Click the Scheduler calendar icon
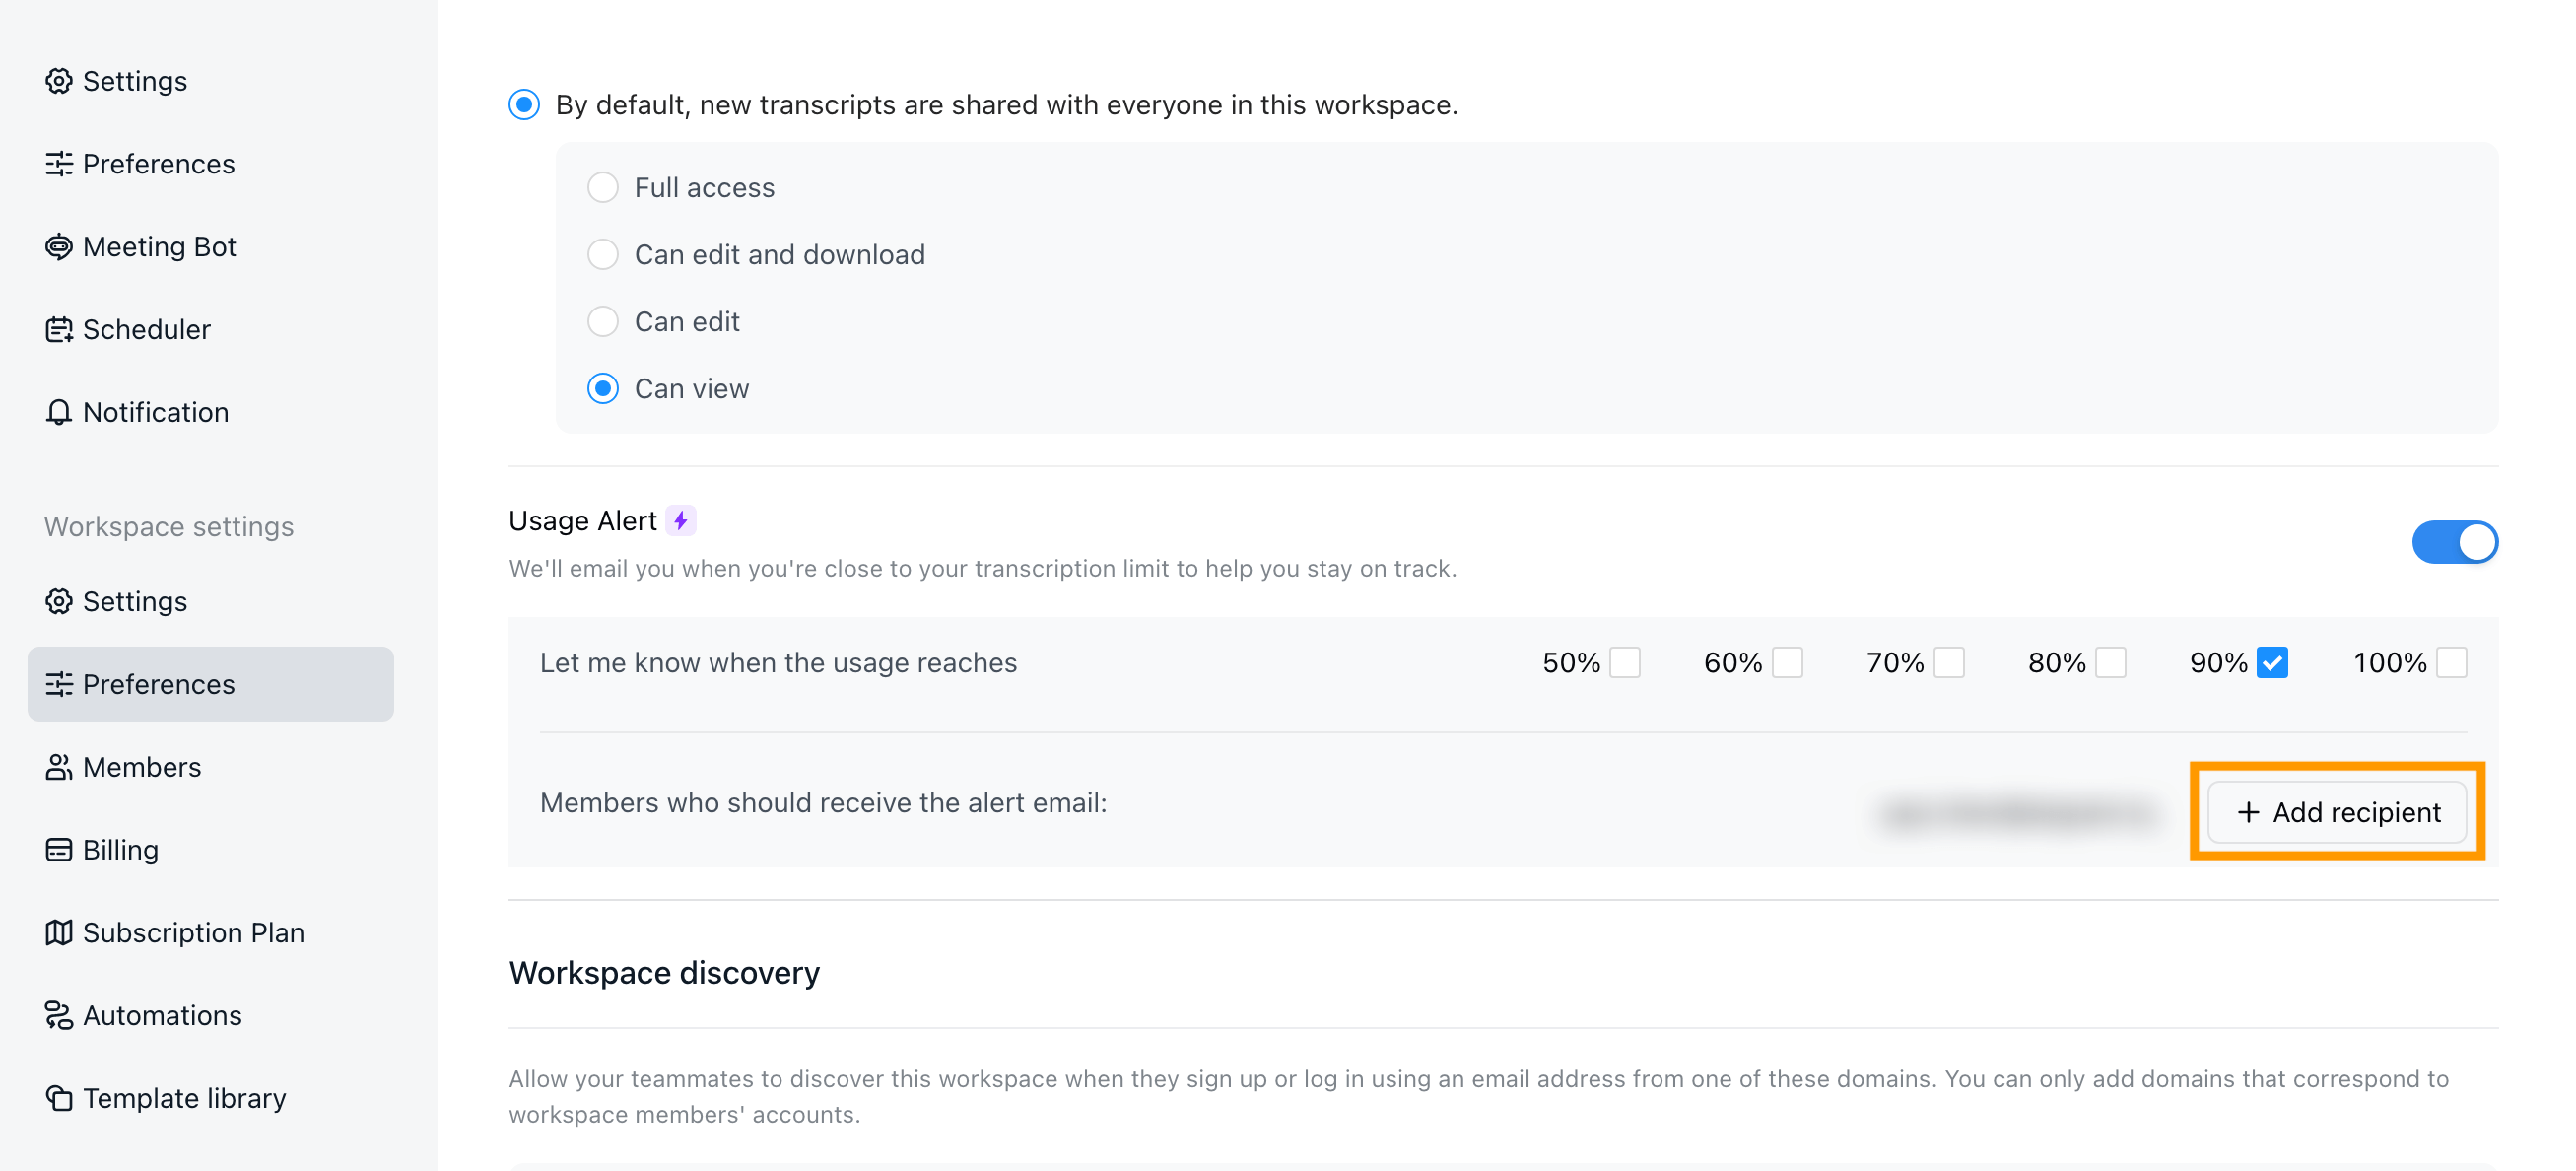2576x1171 pixels. (x=59, y=330)
